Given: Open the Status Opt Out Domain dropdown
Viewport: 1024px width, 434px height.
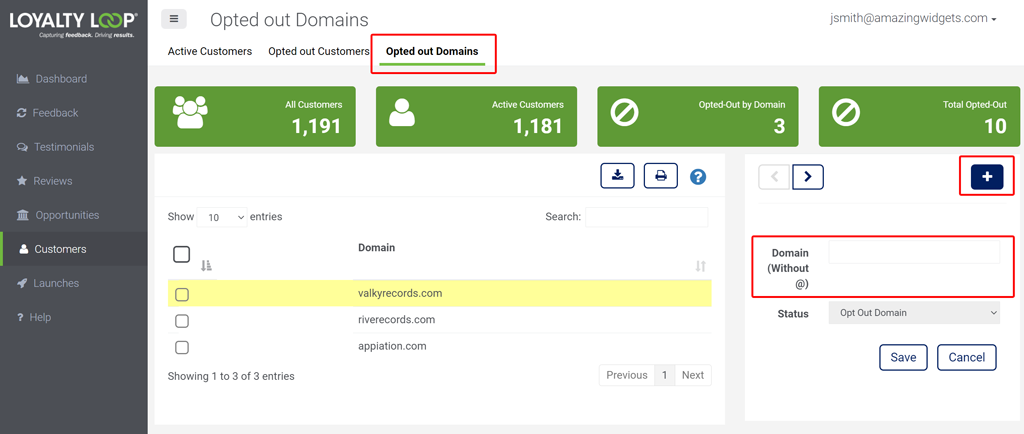Looking at the screenshot, I should click(x=914, y=313).
